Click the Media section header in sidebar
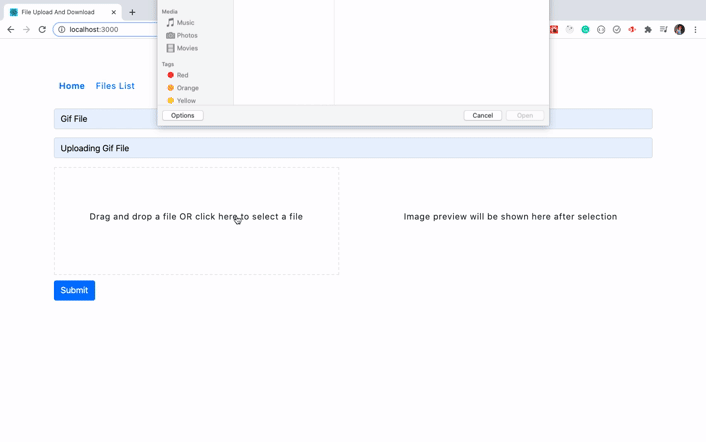 (170, 12)
